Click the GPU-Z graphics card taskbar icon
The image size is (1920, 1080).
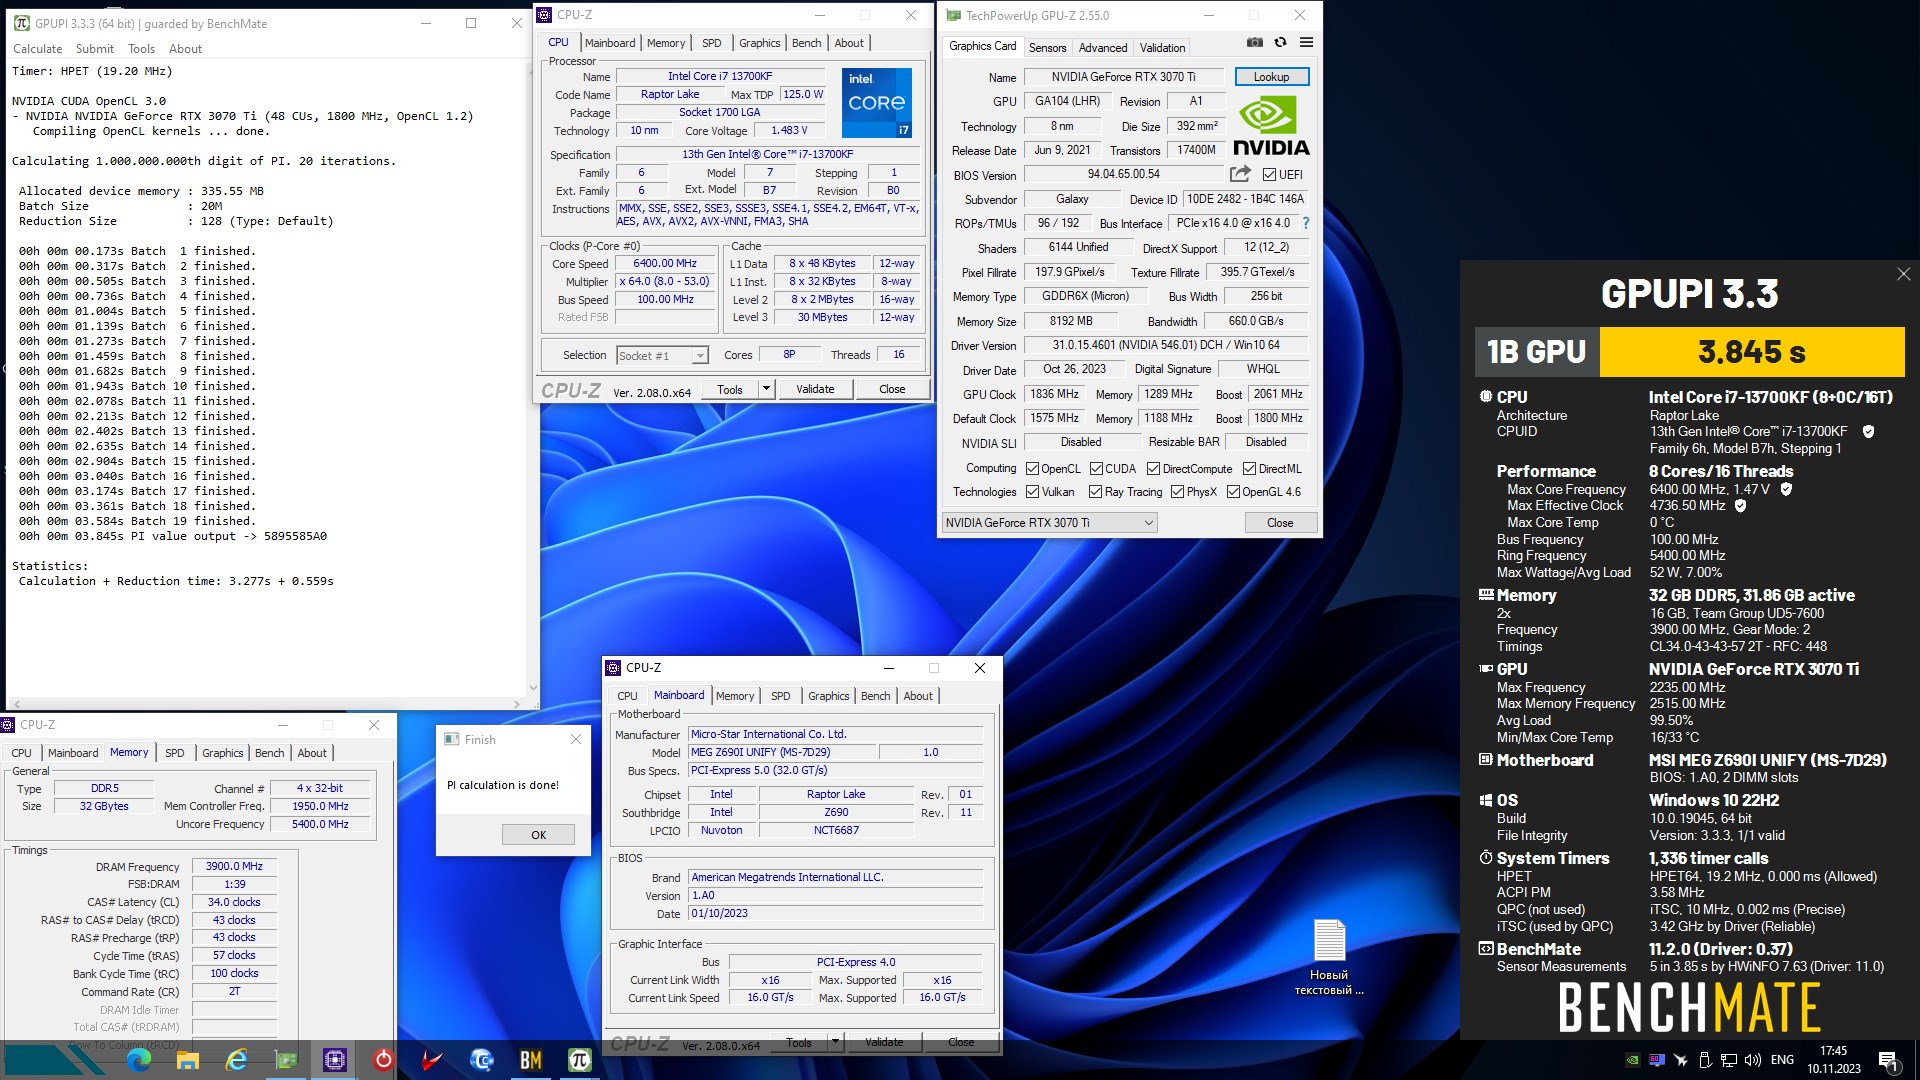[285, 1060]
